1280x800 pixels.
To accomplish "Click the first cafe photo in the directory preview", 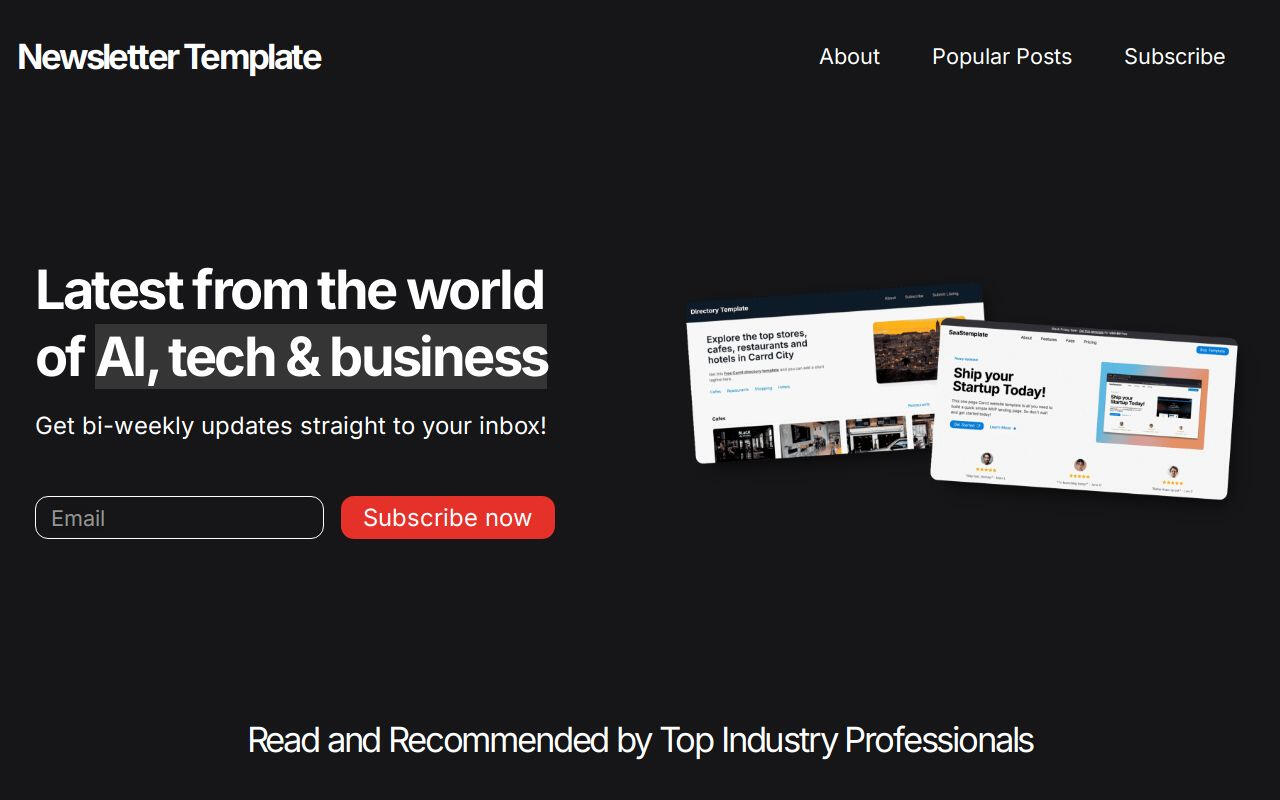I will tap(743, 445).
